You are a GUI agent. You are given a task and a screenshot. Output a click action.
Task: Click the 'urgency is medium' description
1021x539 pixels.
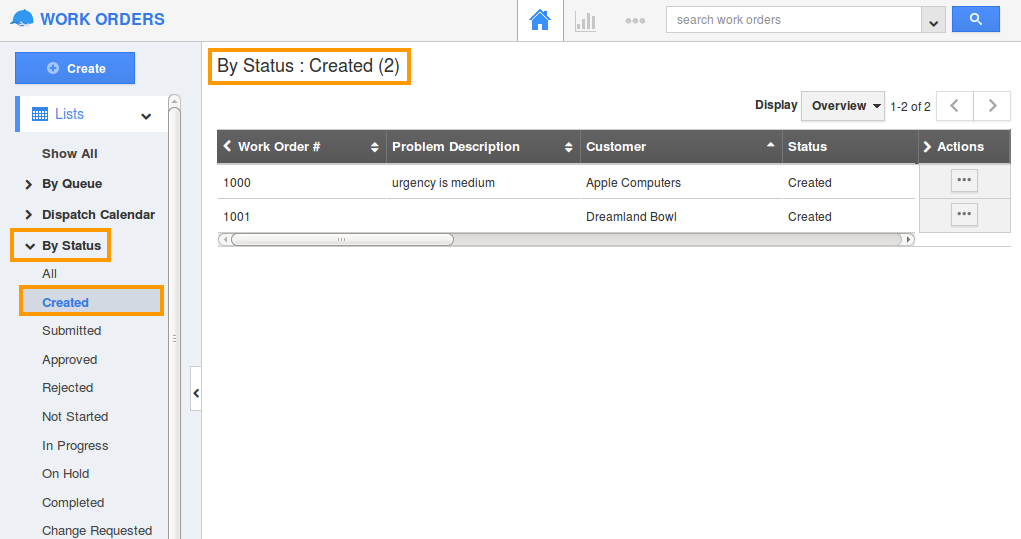pos(443,183)
